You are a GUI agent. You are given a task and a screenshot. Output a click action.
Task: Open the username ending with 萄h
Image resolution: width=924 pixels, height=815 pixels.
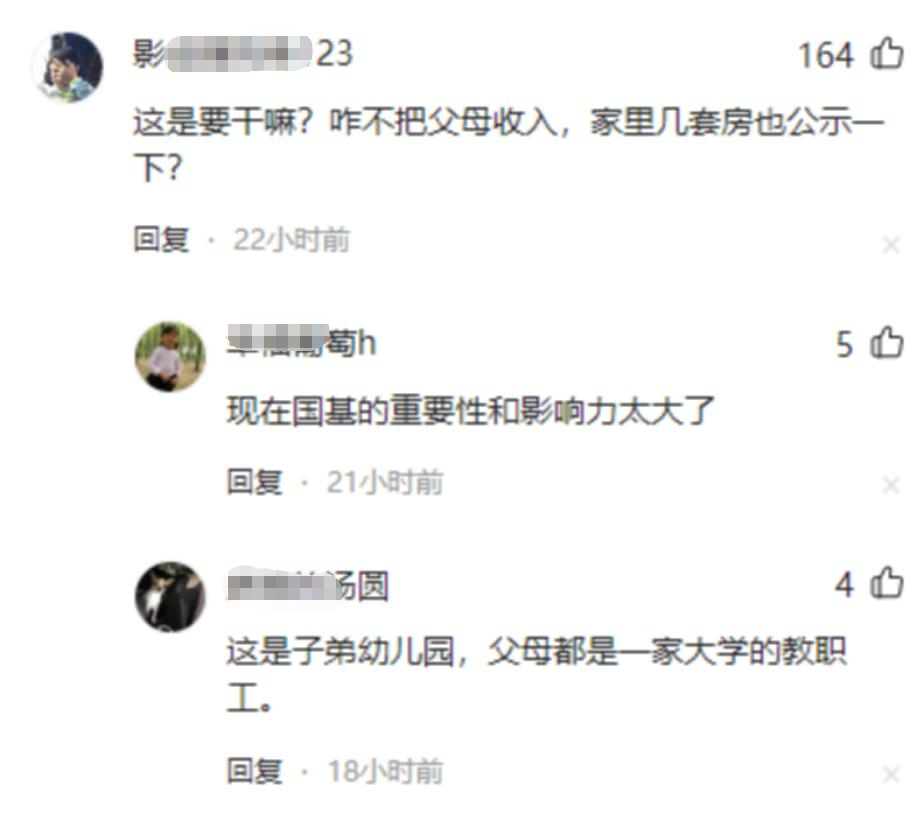coord(302,342)
